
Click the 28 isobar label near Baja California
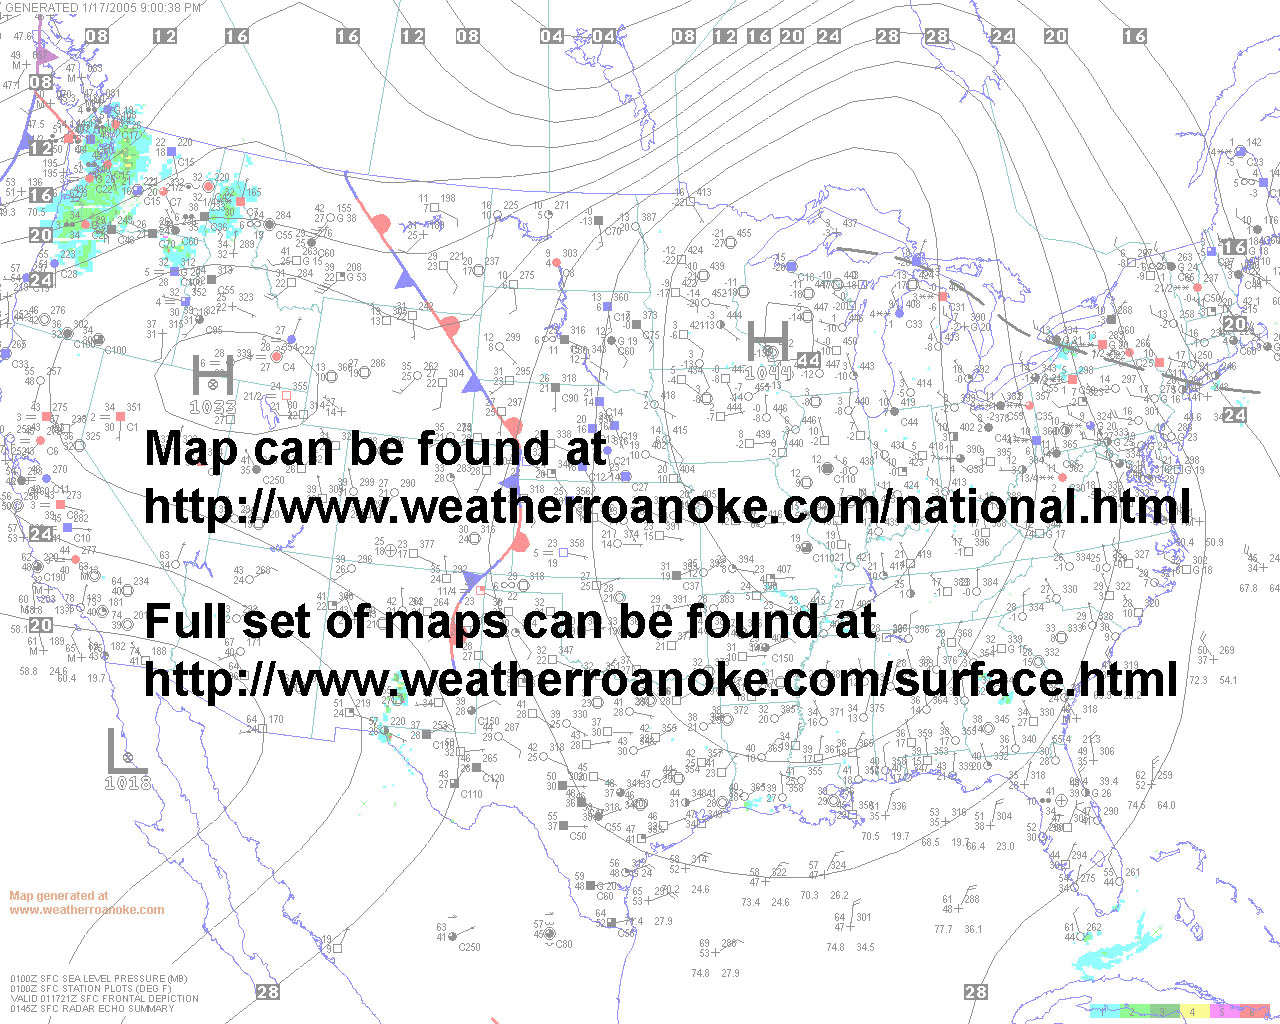[x=267, y=992]
